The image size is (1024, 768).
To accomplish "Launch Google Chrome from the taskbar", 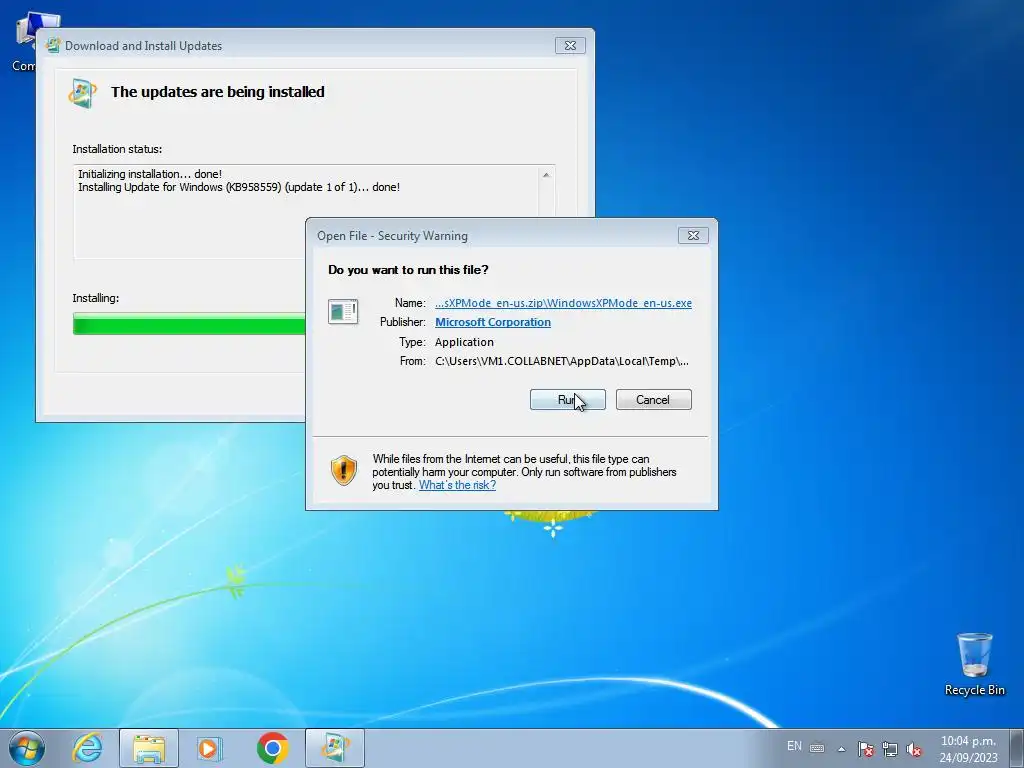I will click(272, 748).
